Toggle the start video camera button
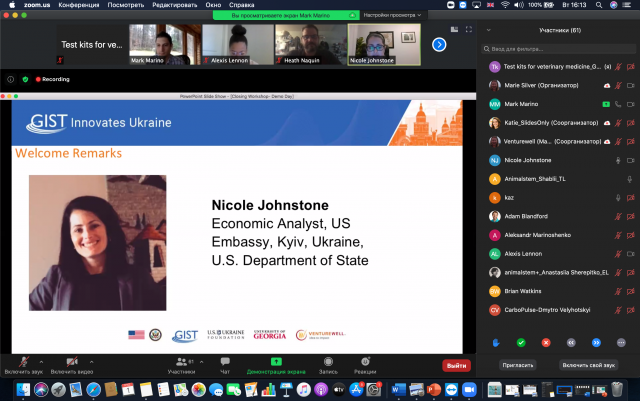This screenshot has width=640, height=401. click(x=72, y=360)
